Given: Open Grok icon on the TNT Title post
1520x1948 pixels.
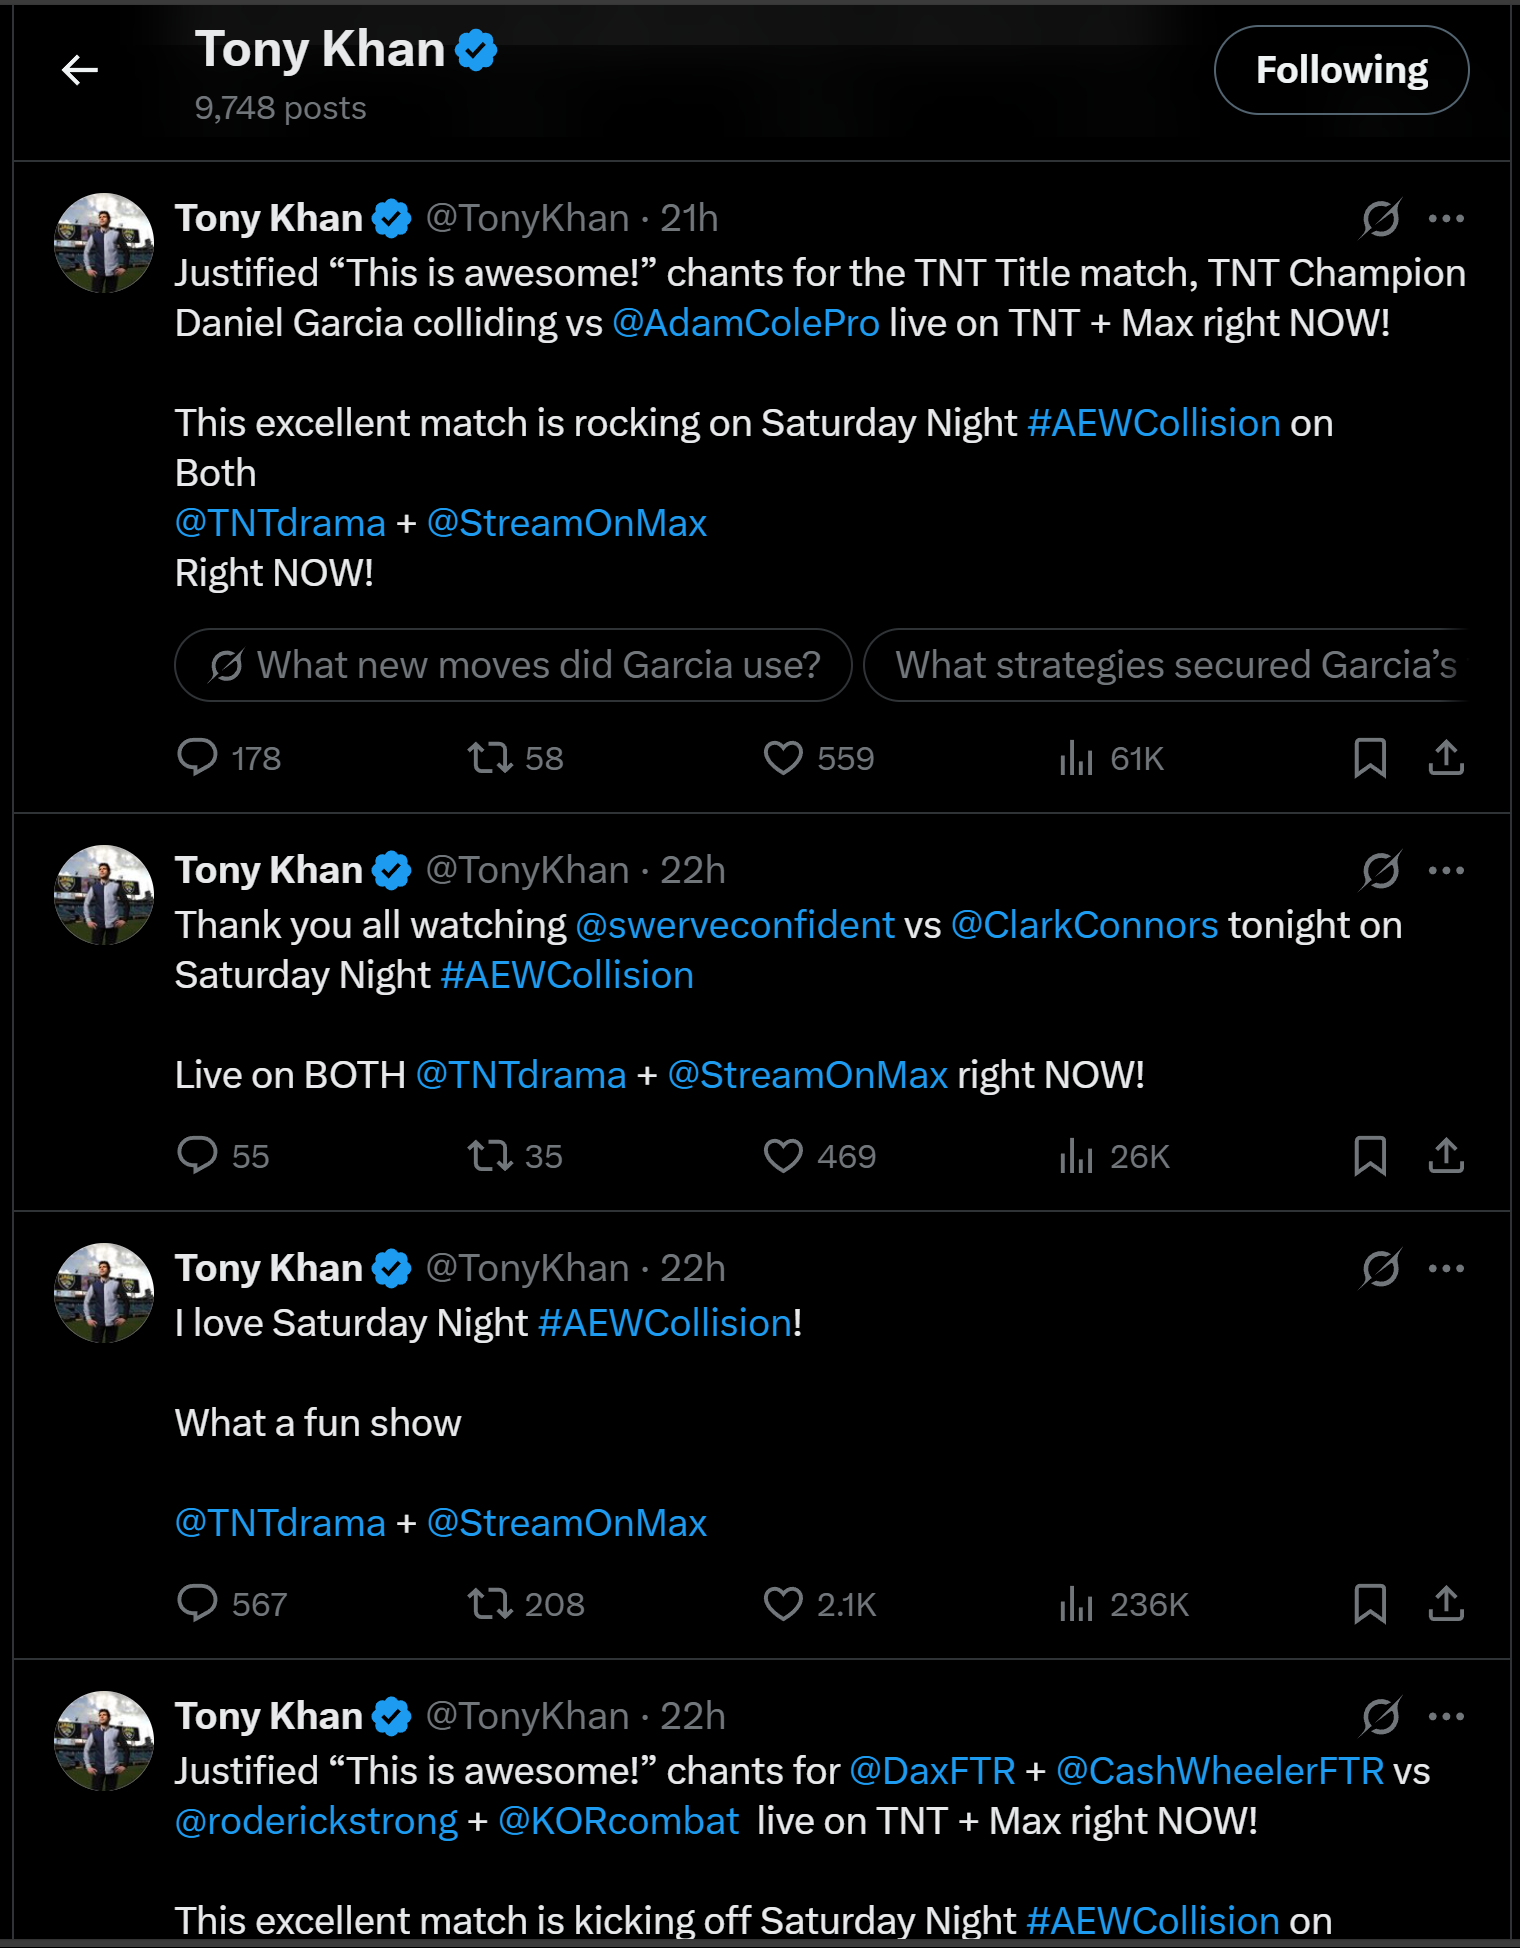Looking at the screenshot, I should click(x=1380, y=218).
